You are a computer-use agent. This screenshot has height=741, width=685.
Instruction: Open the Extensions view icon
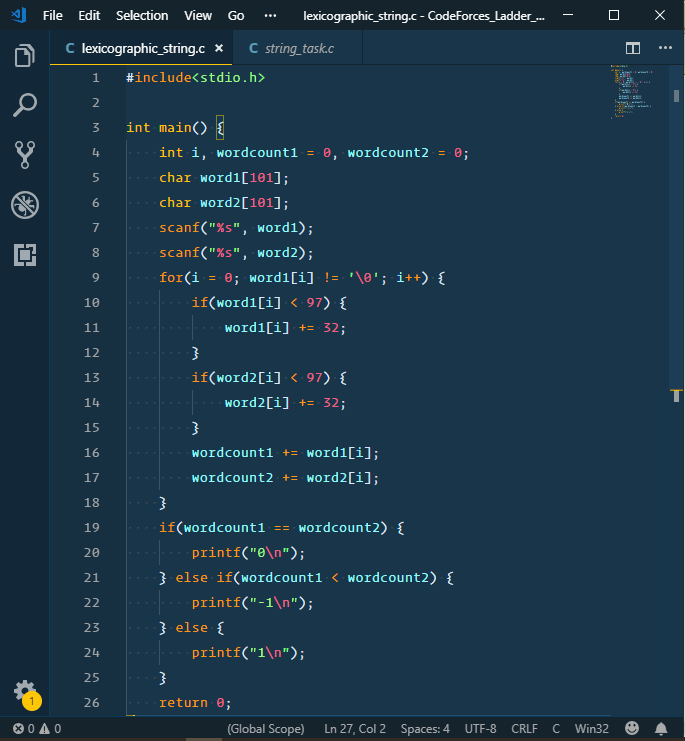tap(25, 255)
